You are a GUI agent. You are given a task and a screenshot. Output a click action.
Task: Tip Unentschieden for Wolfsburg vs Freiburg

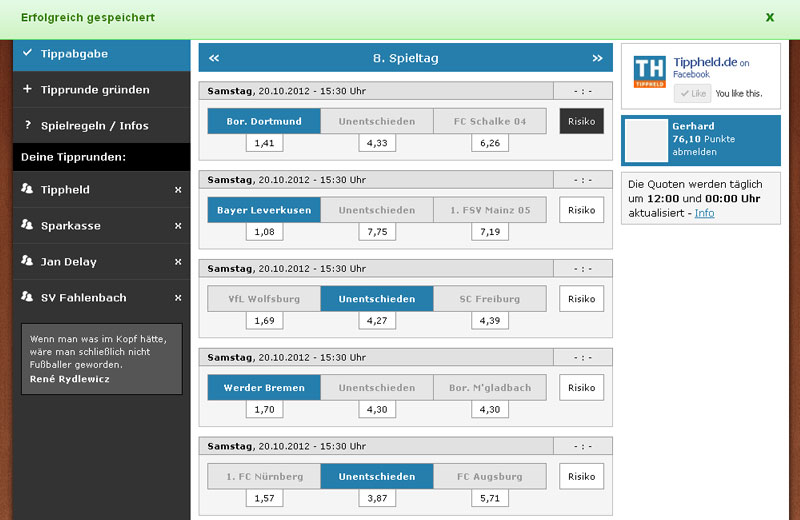click(377, 299)
